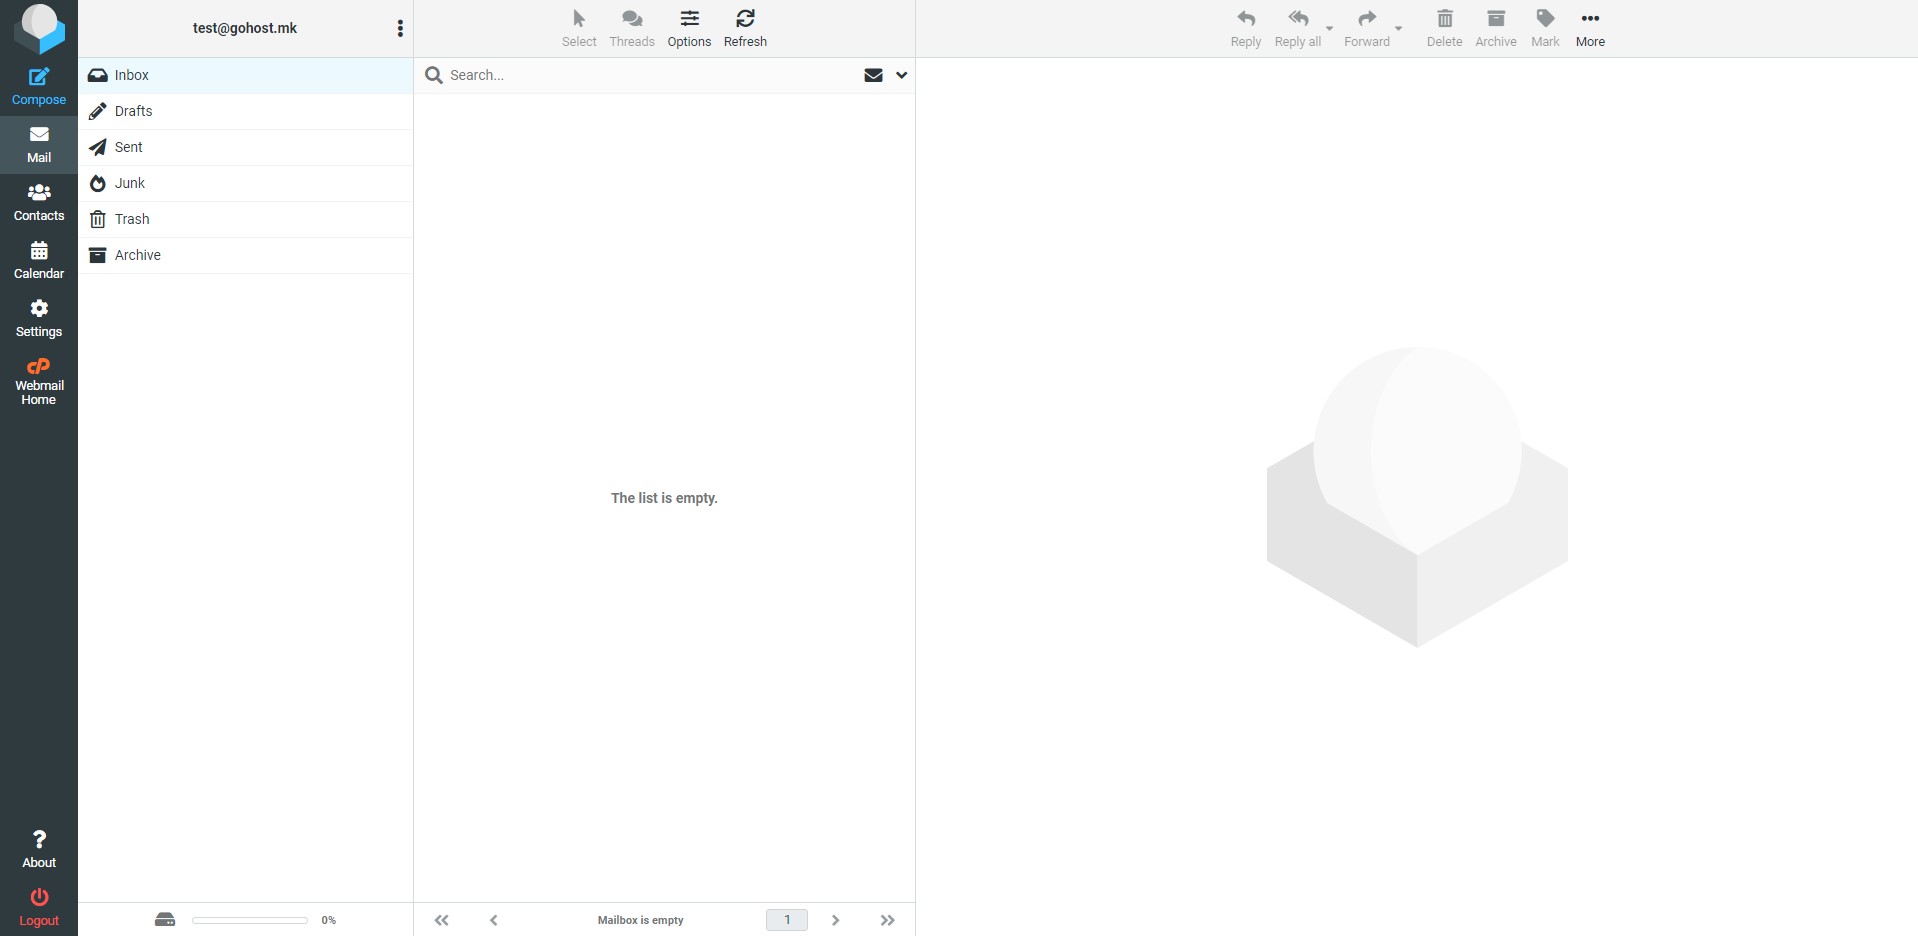Open the Trash folder

point(132,219)
